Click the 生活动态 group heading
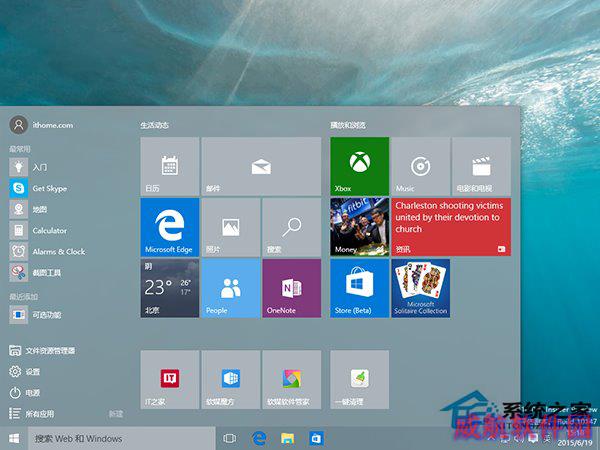Viewport: 600px width, 450px height. click(155, 125)
